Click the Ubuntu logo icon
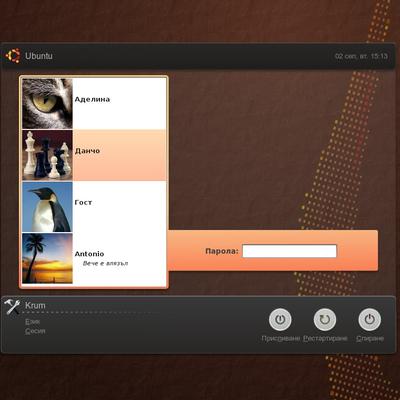This screenshot has width=400, height=400. 13,56
